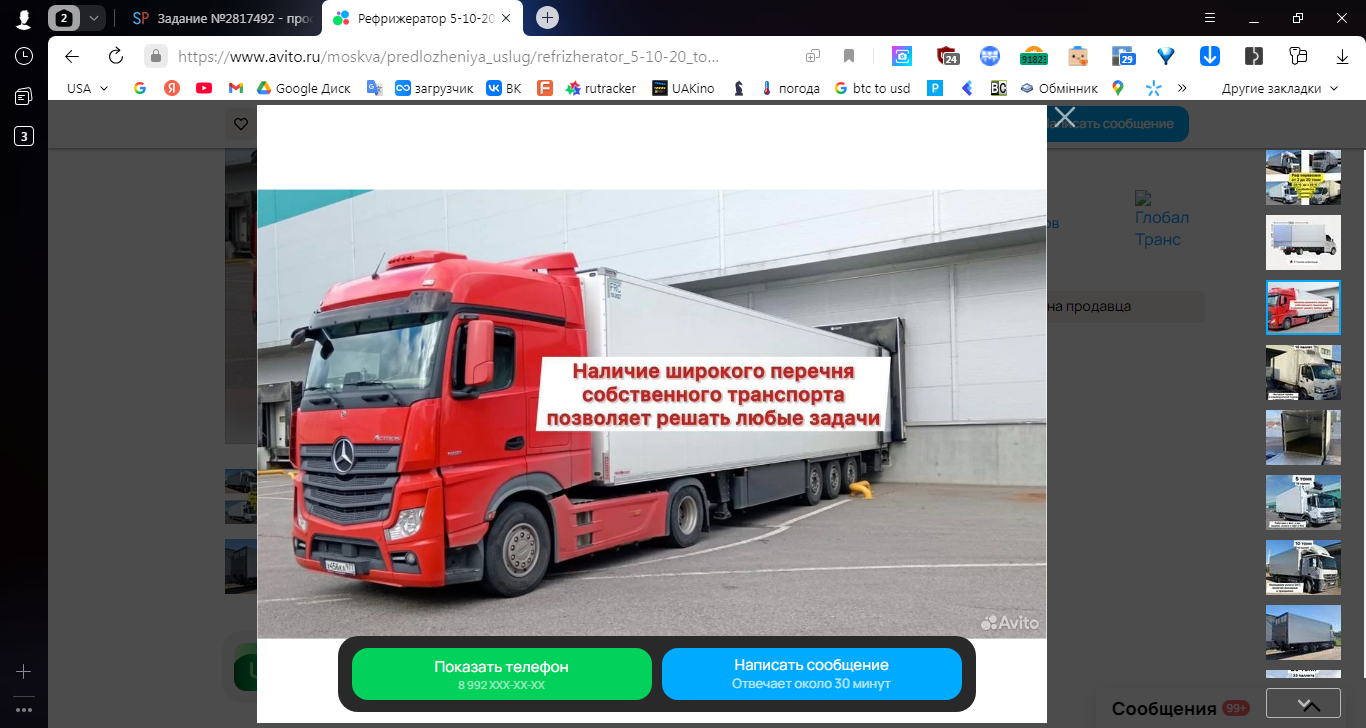The width and height of the screenshot is (1366, 728).
Task: Open the Google Maps bookmark icon
Action: [x=1118, y=88]
